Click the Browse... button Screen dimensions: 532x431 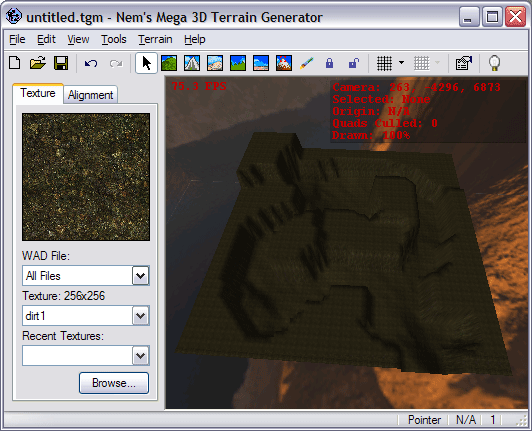pos(114,383)
